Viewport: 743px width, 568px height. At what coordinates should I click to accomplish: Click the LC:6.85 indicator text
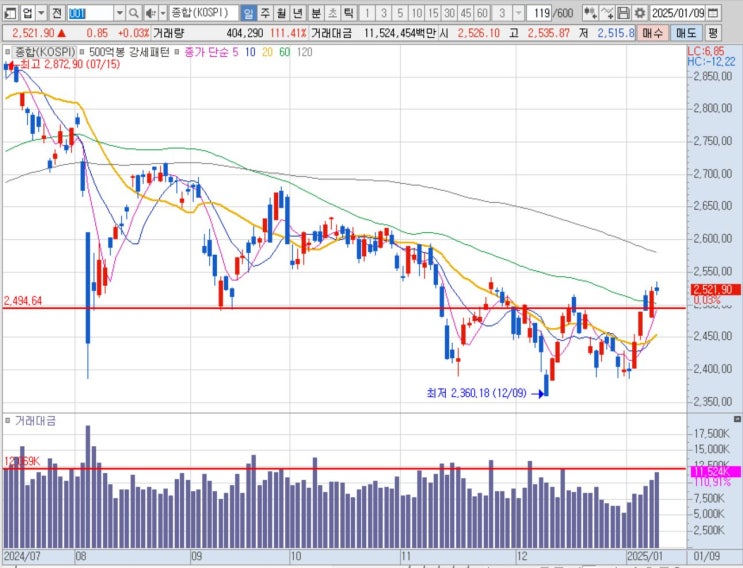pyautogui.click(x=706, y=51)
